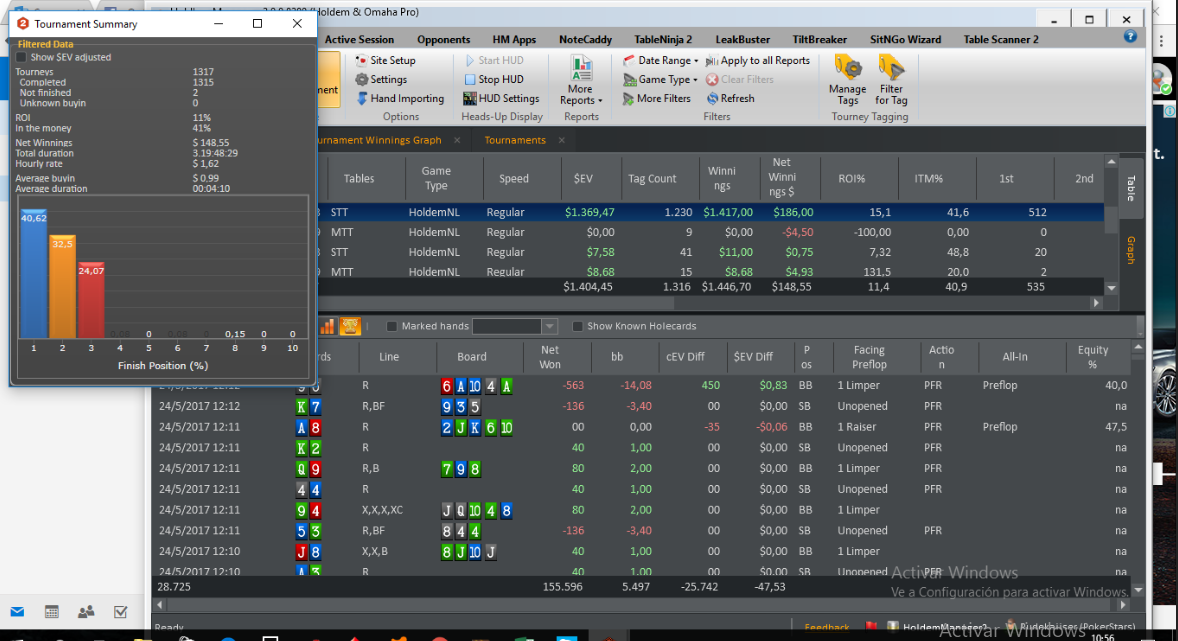1178x641 pixels.
Task: Open Mail in the left sidebar
Action: [17, 612]
